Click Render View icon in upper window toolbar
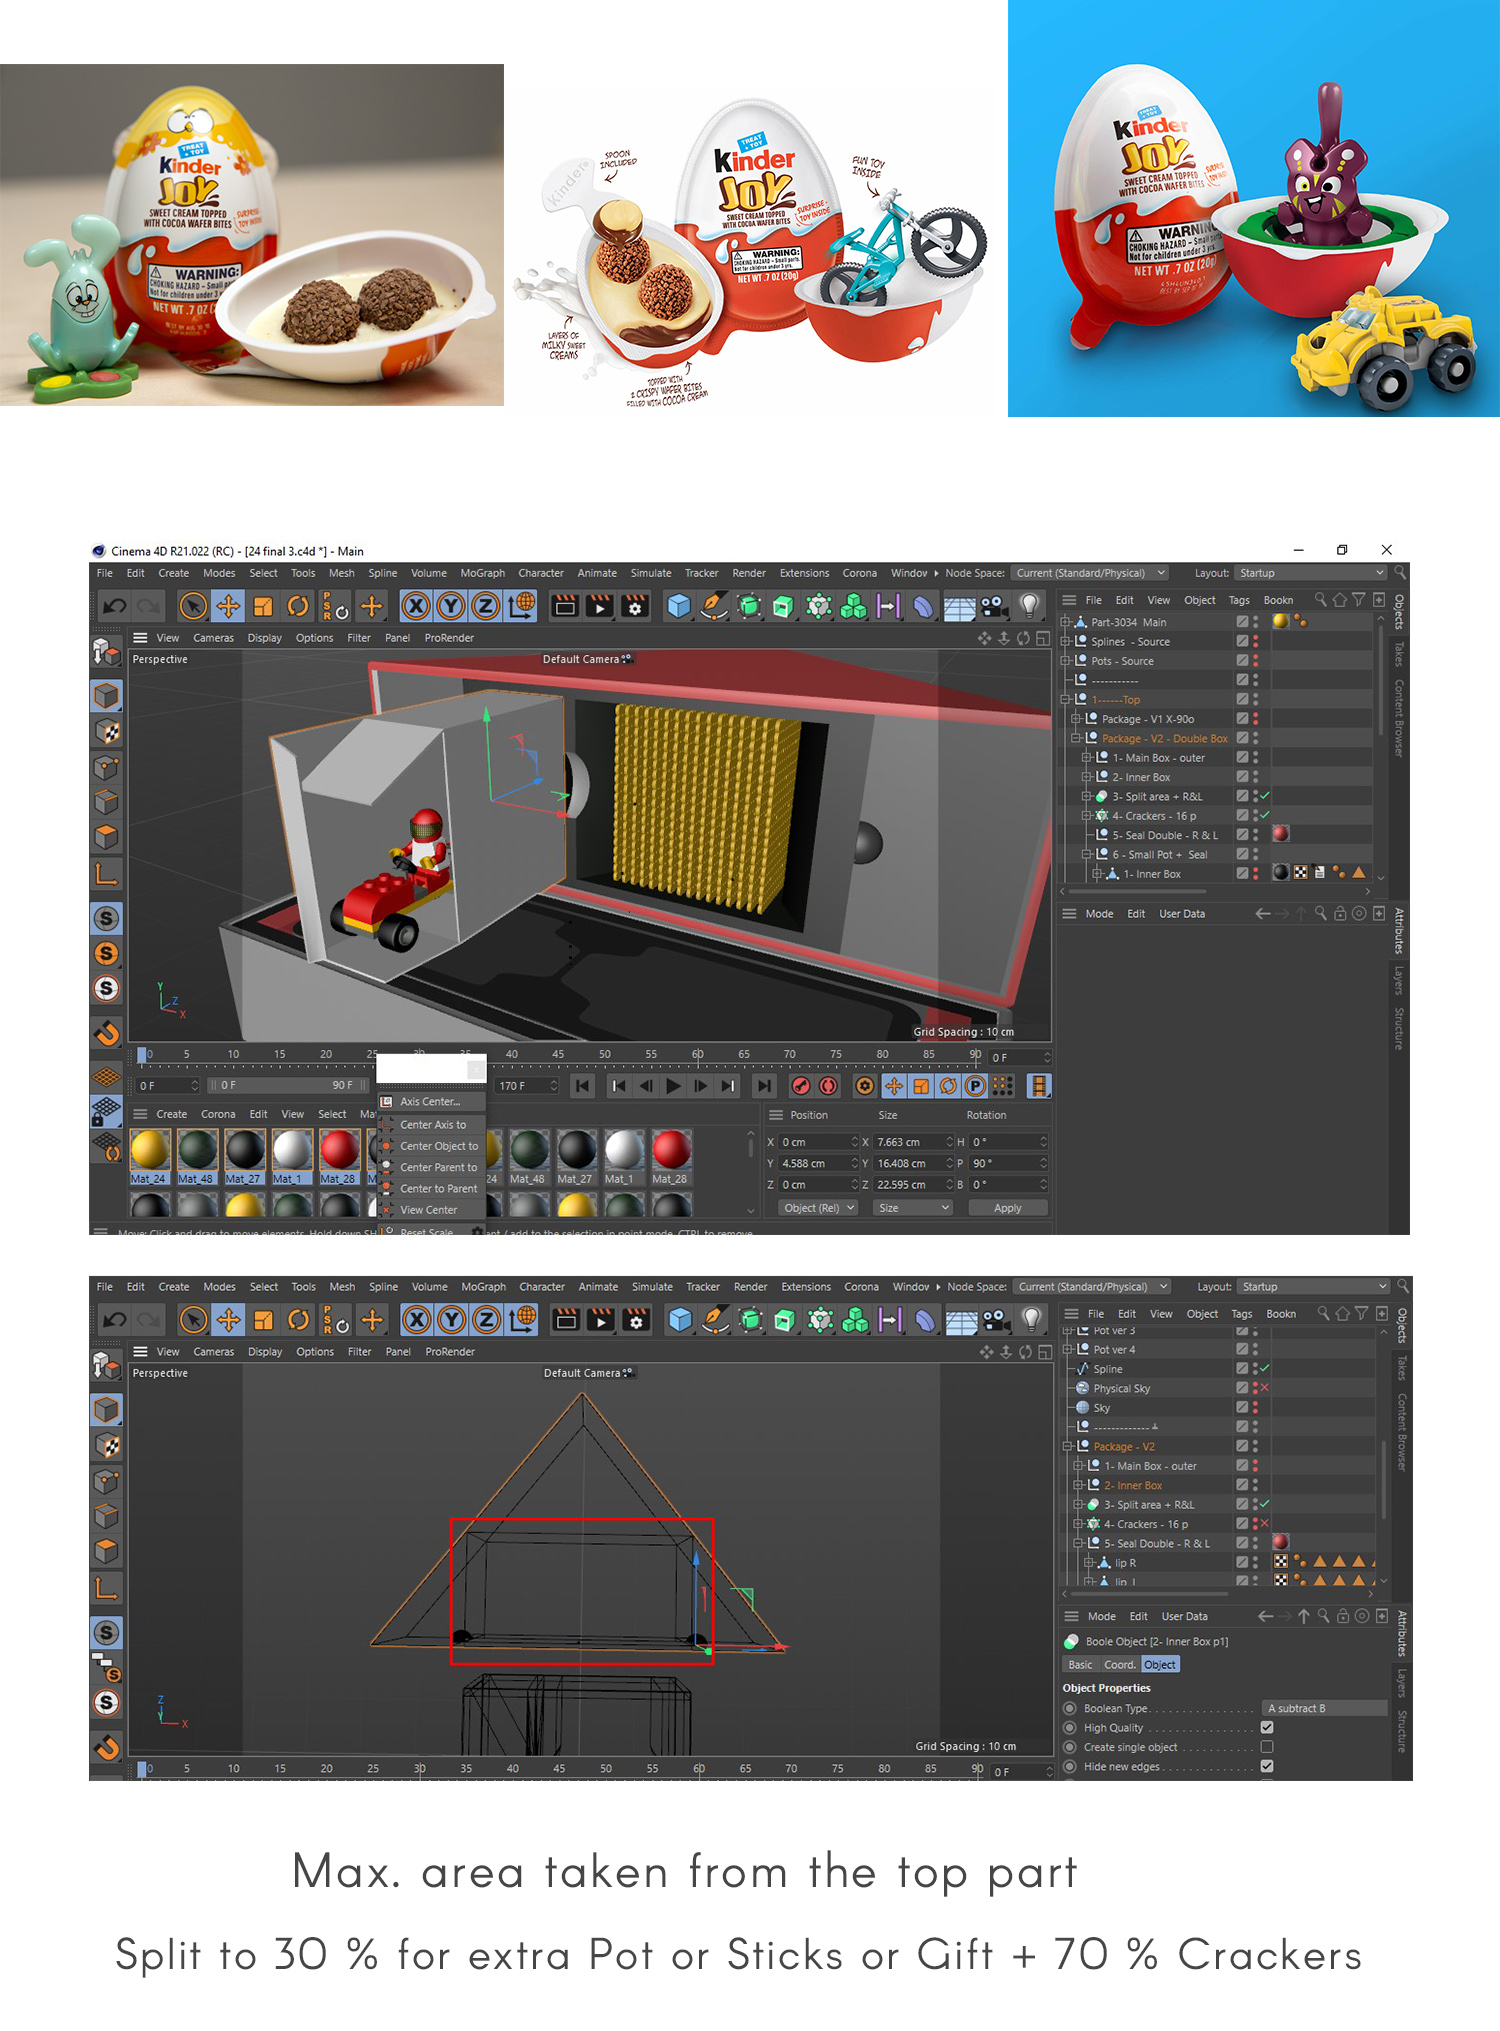 (565, 606)
